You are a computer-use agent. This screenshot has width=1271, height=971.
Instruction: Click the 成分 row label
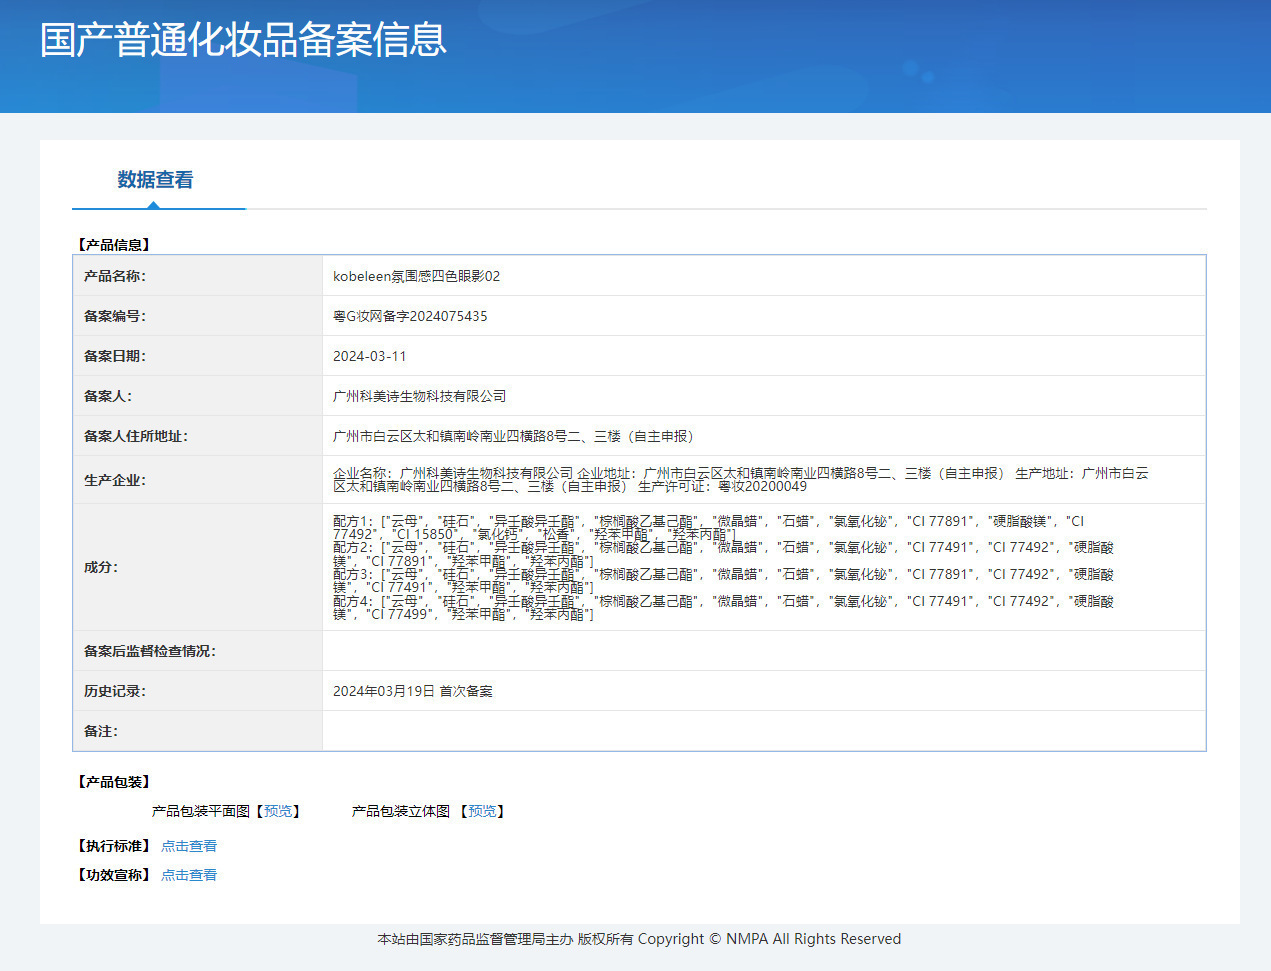pyautogui.click(x=101, y=567)
